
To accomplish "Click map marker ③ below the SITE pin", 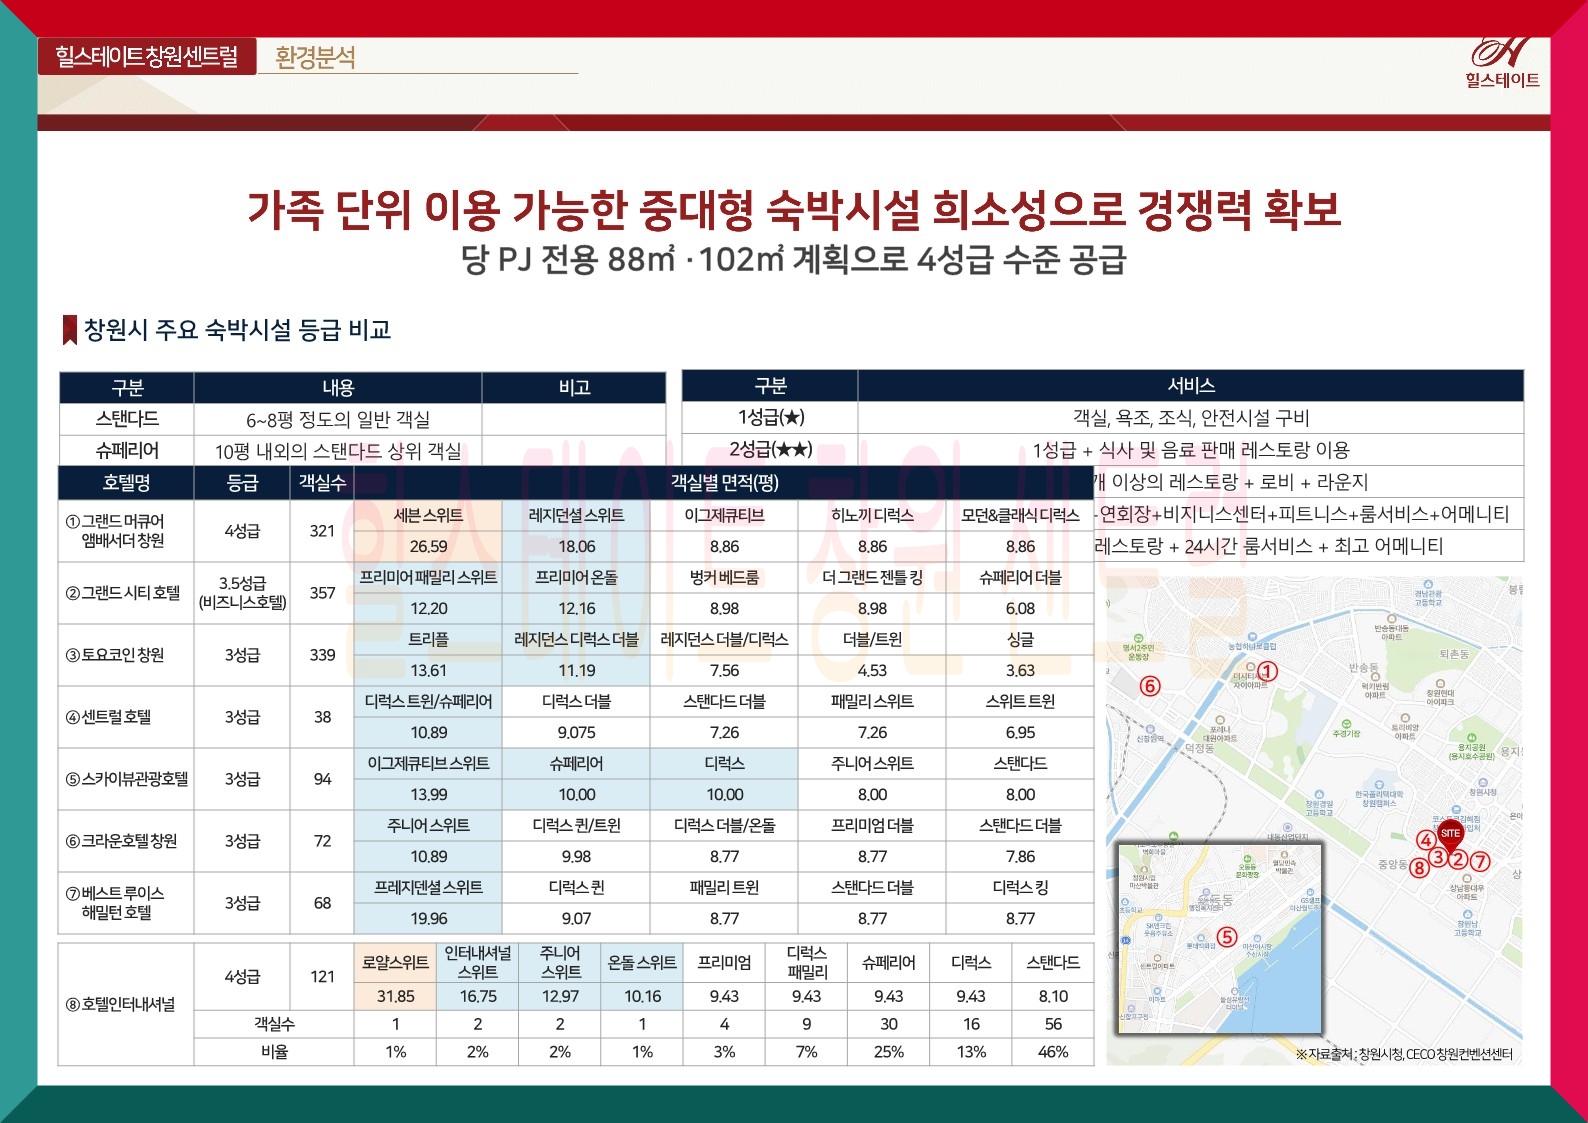I will point(1438,858).
